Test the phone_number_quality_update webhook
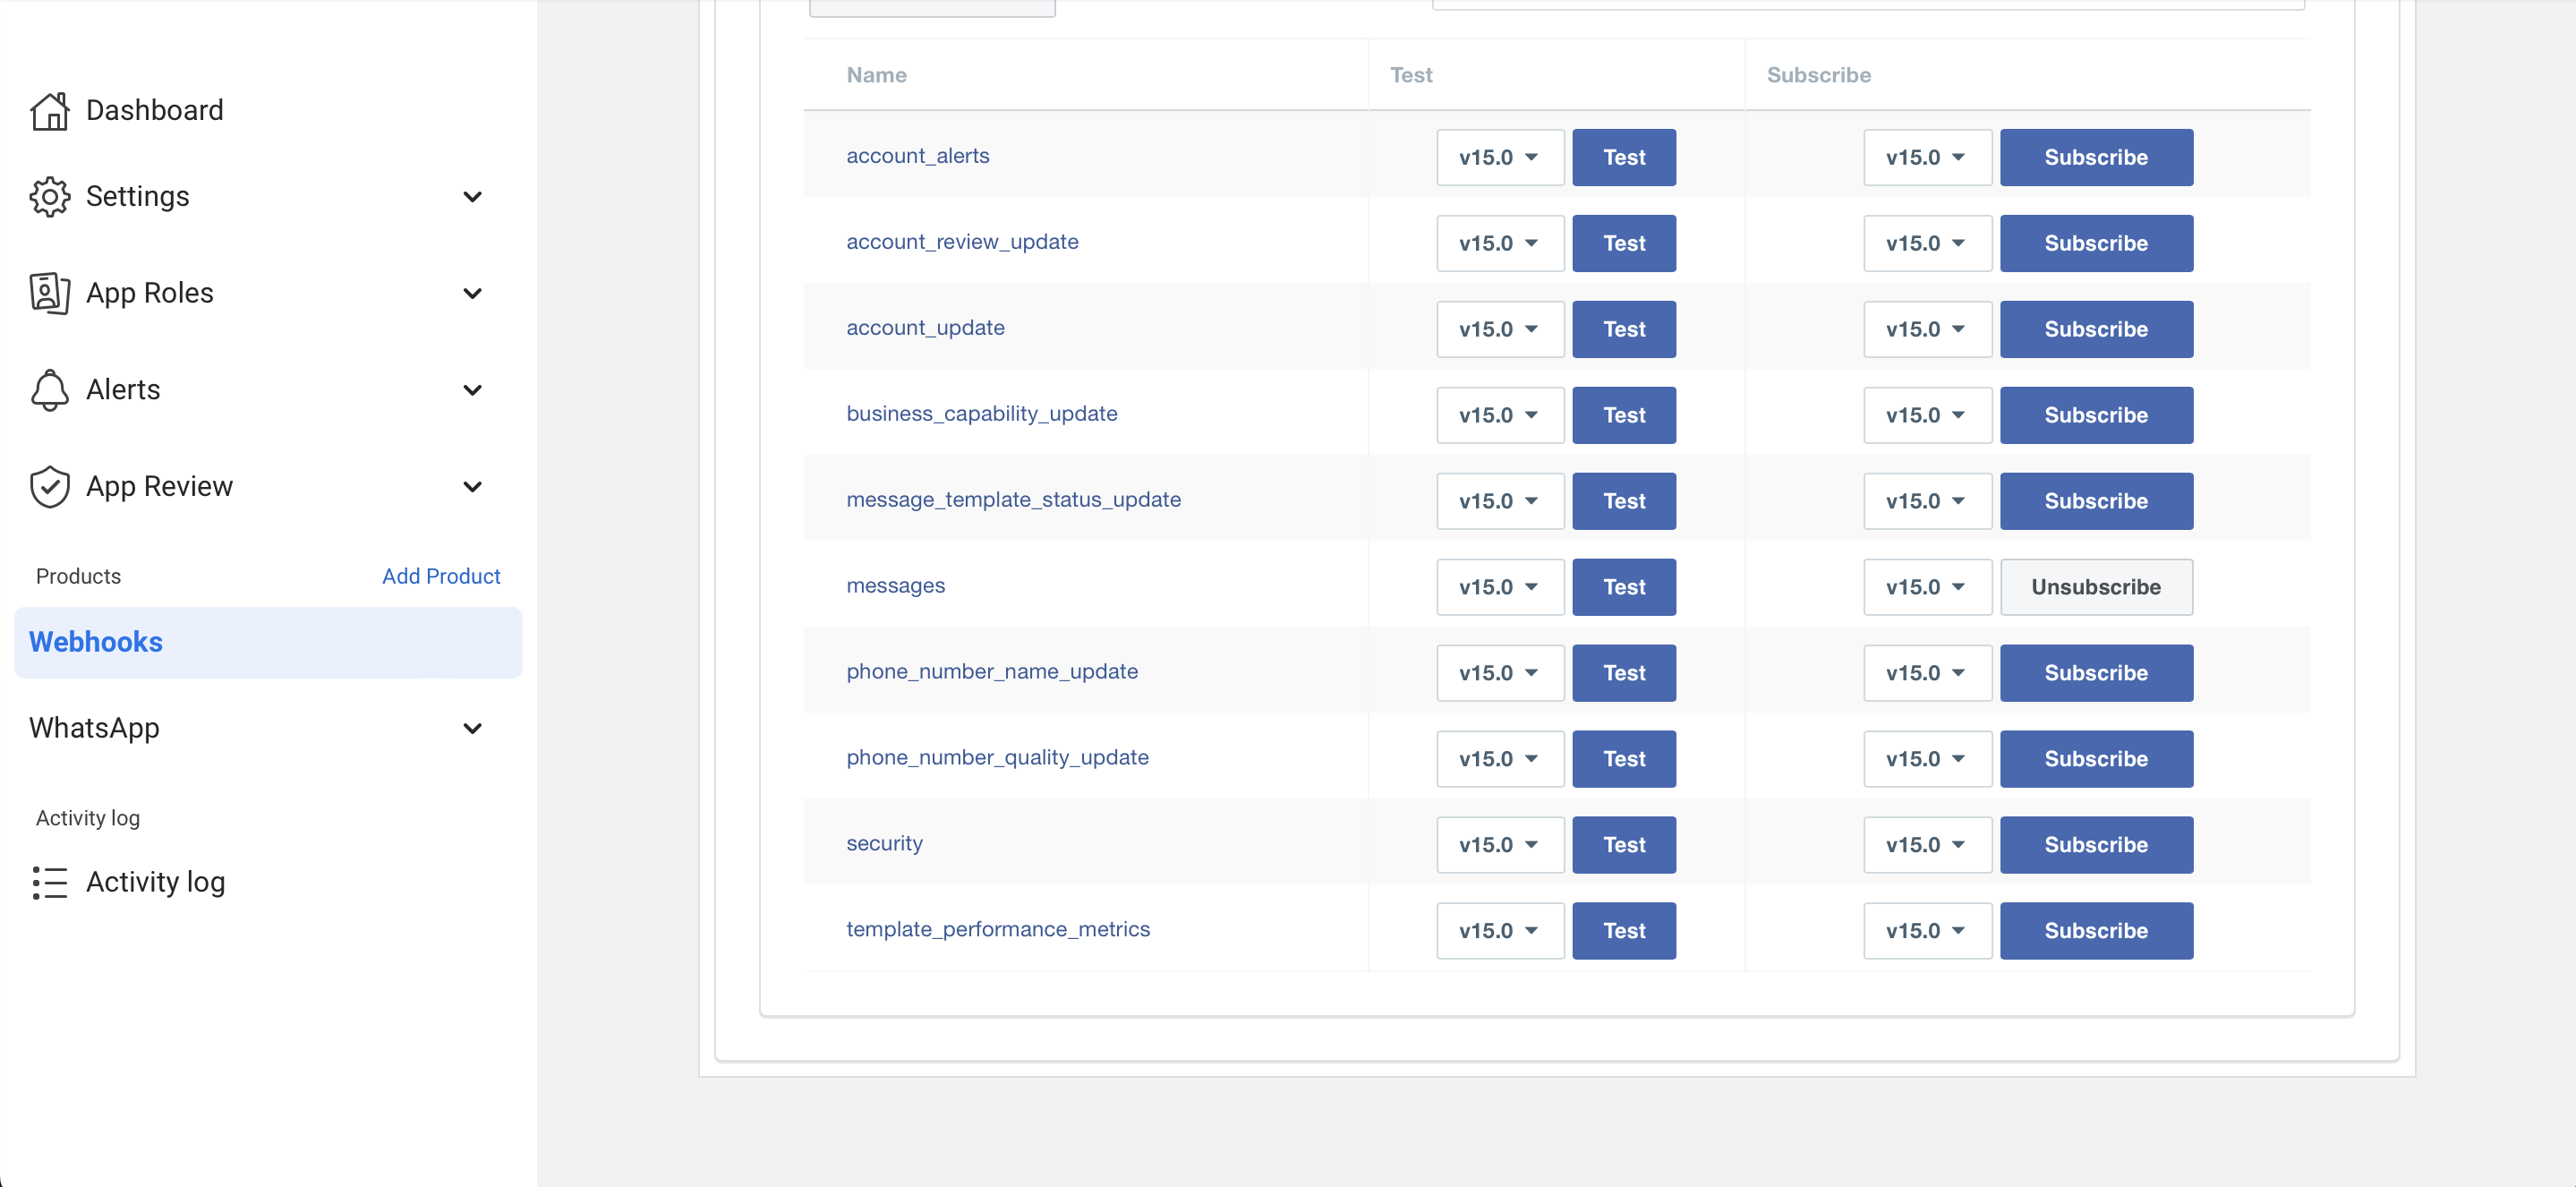Screen dimensions: 2576x1187 pyautogui.click(x=1623, y=759)
